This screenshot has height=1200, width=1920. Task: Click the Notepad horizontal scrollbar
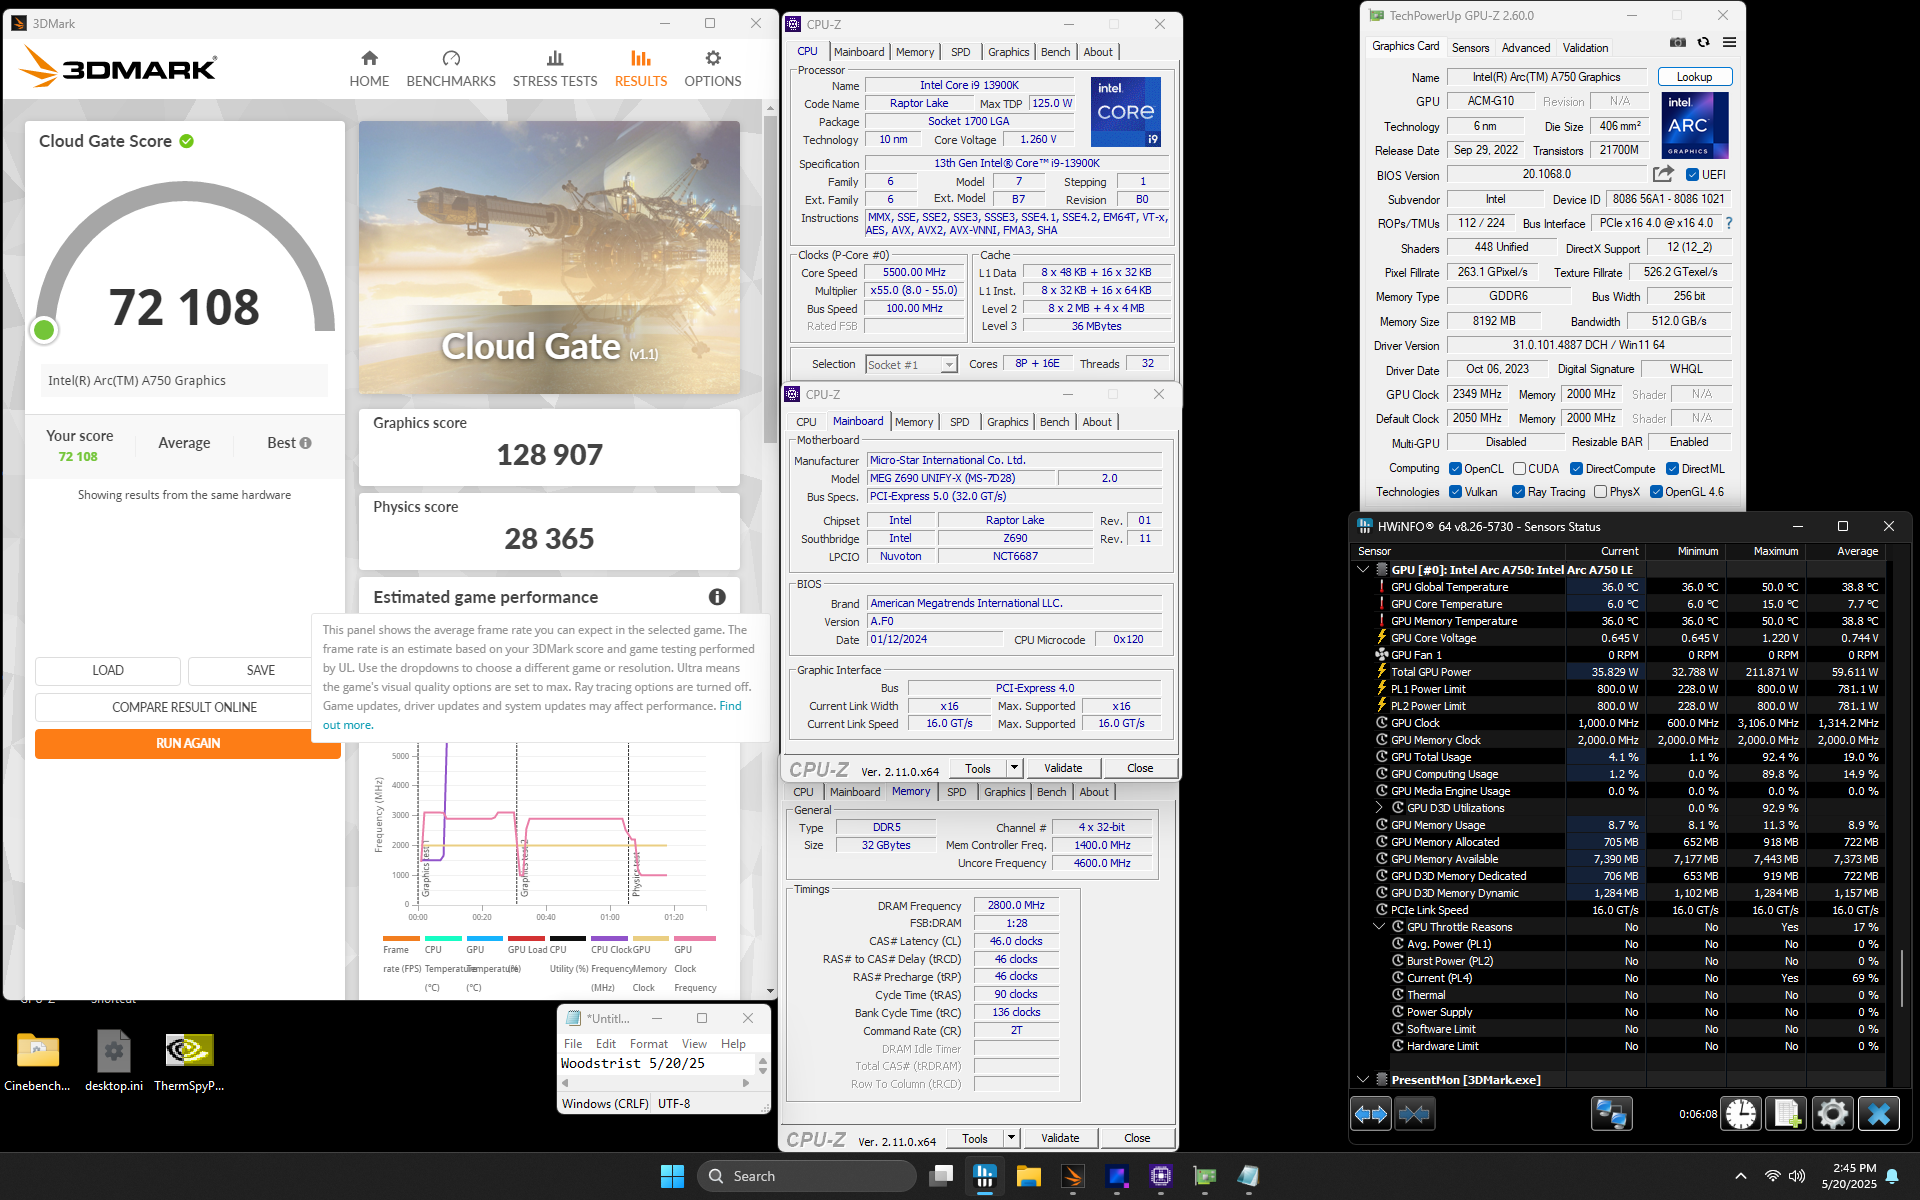pyautogui.click(x=655, y=1083)
